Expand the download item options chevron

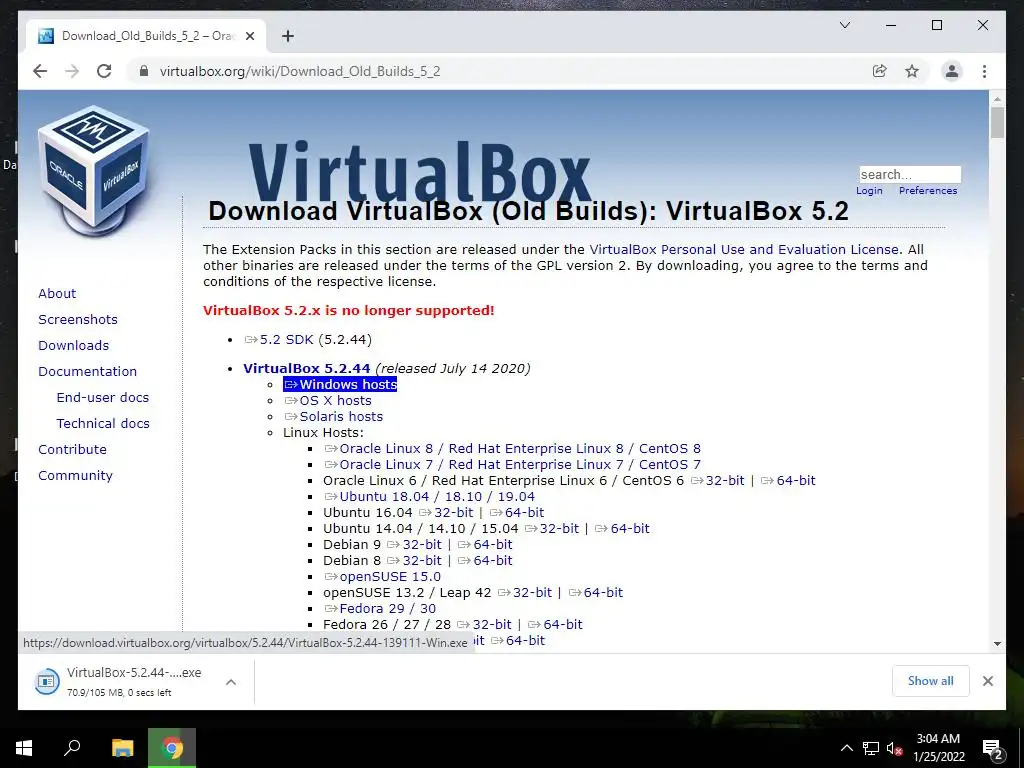pyautogui.click(x=231, y=682)
